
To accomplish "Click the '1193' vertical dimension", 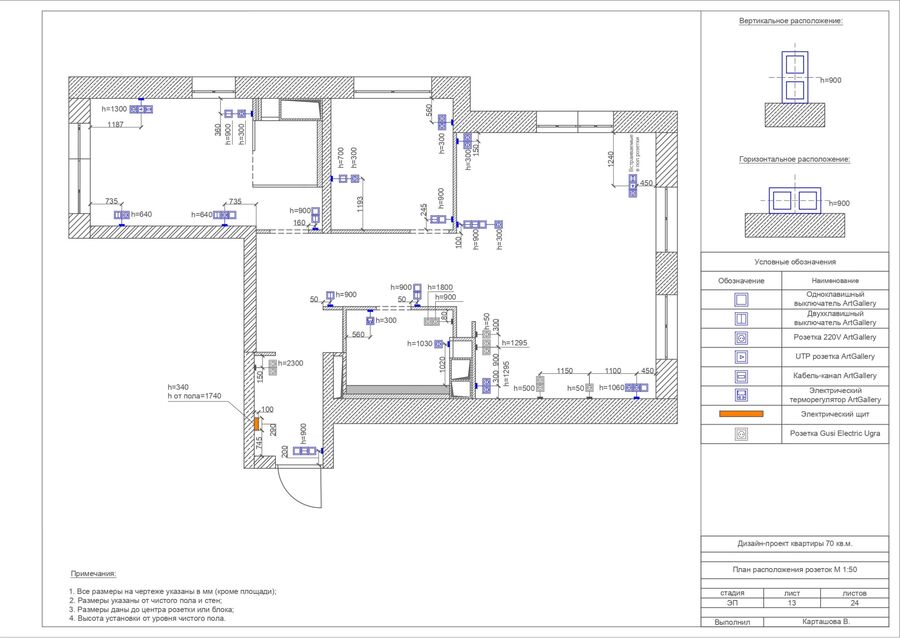I will tap(360, 205).
